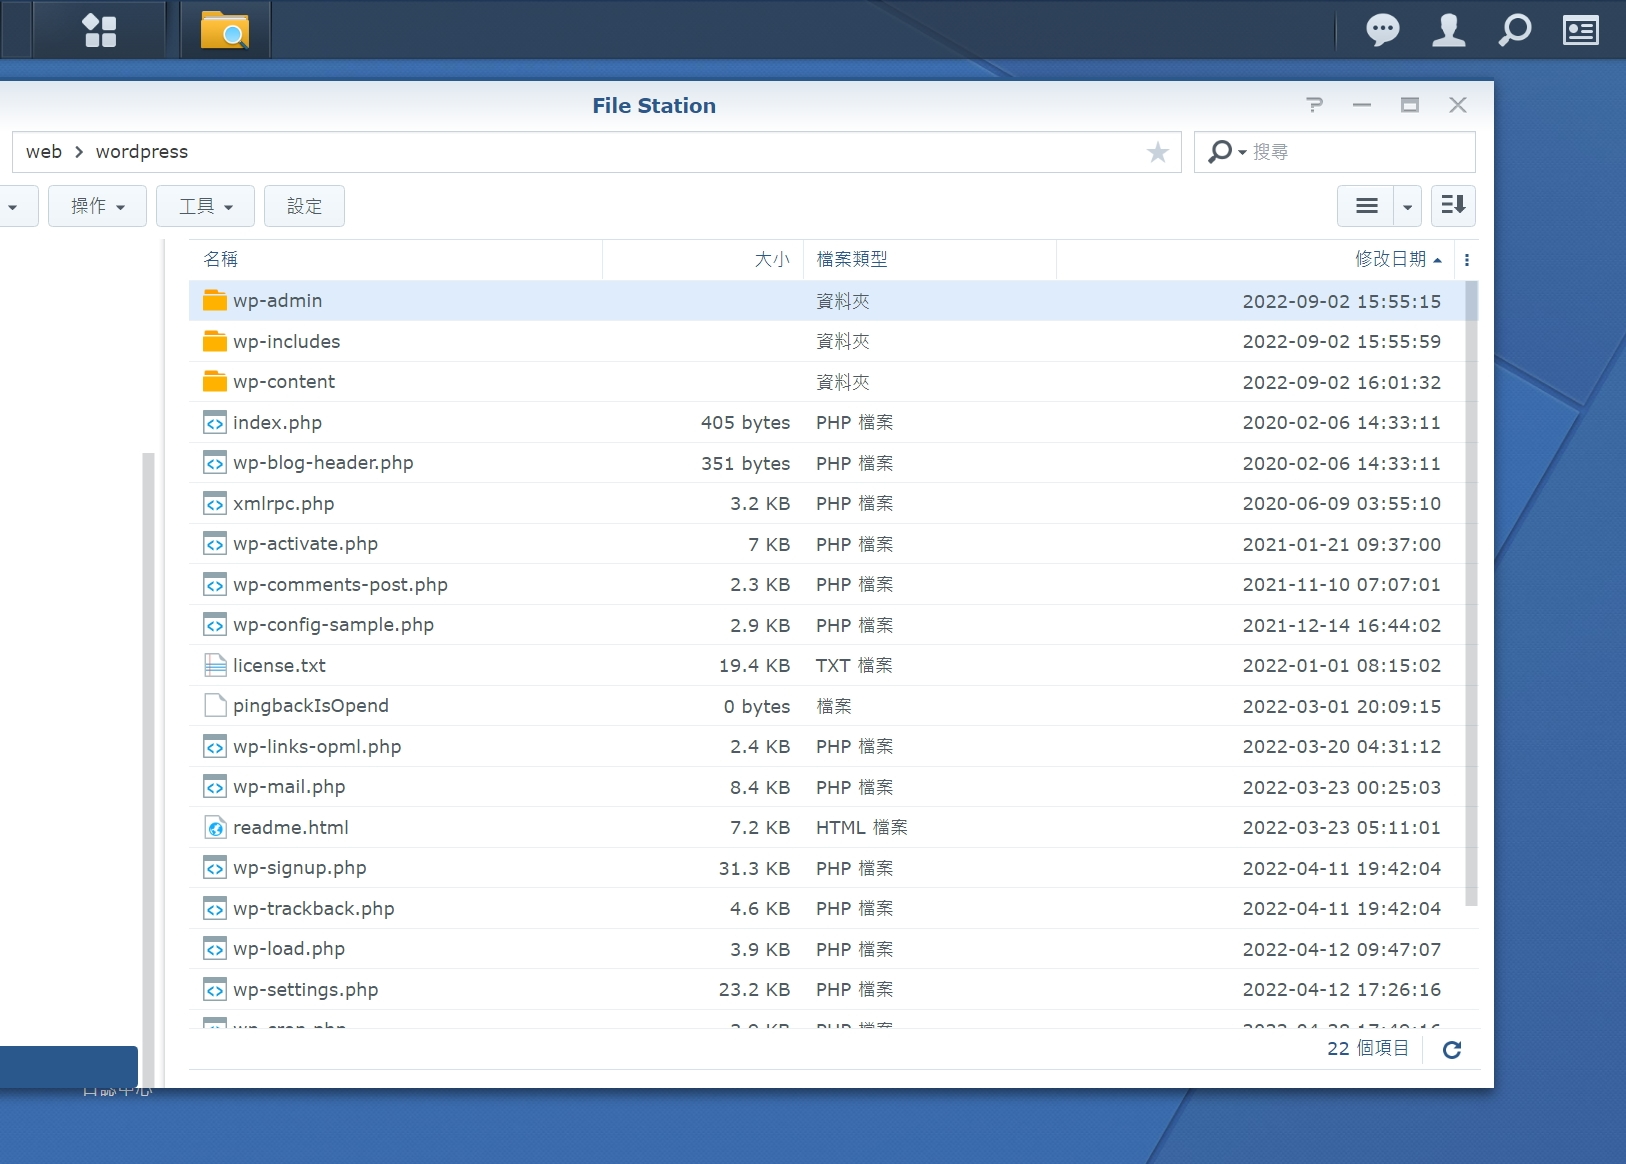Open the DSM search magnifier icon

pyautogui.click(x=1515, y=30)
